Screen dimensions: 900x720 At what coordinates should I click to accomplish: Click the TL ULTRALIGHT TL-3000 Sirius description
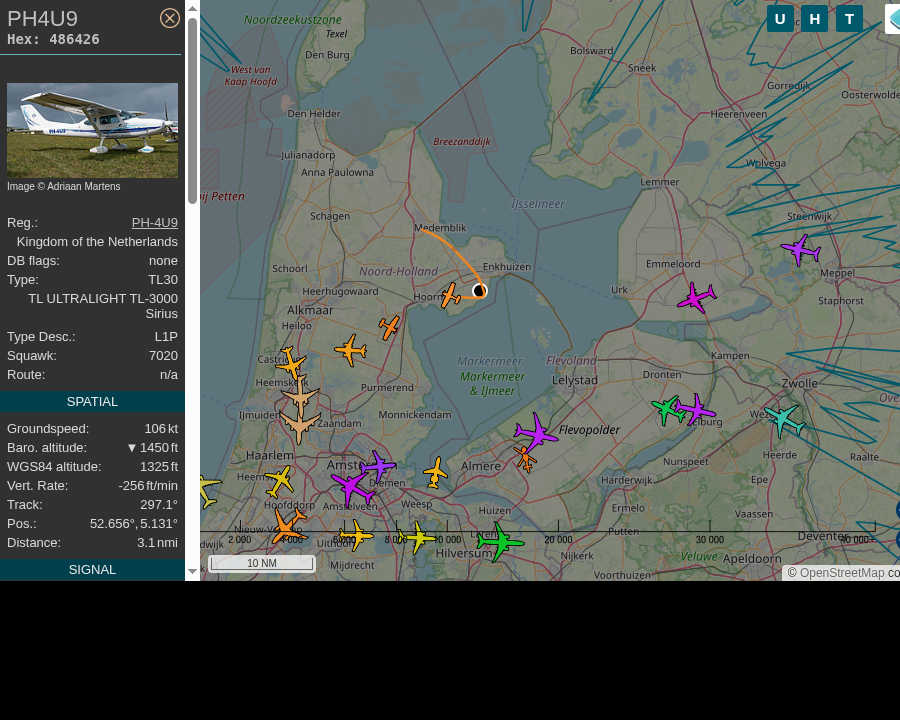pyautogui.click(x=103, y=306)
